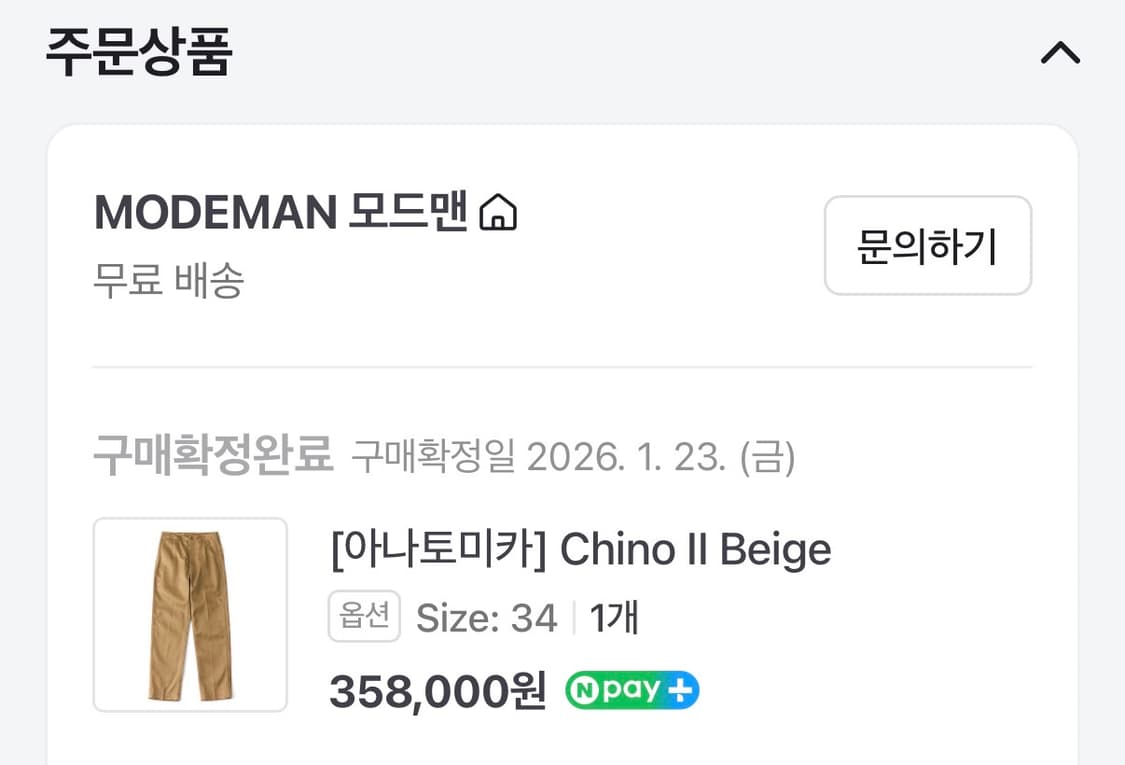The height and width of the screenshot is (765, 1125).
Task: Tap the 무료 배송 shipping text
Action: 168,281
